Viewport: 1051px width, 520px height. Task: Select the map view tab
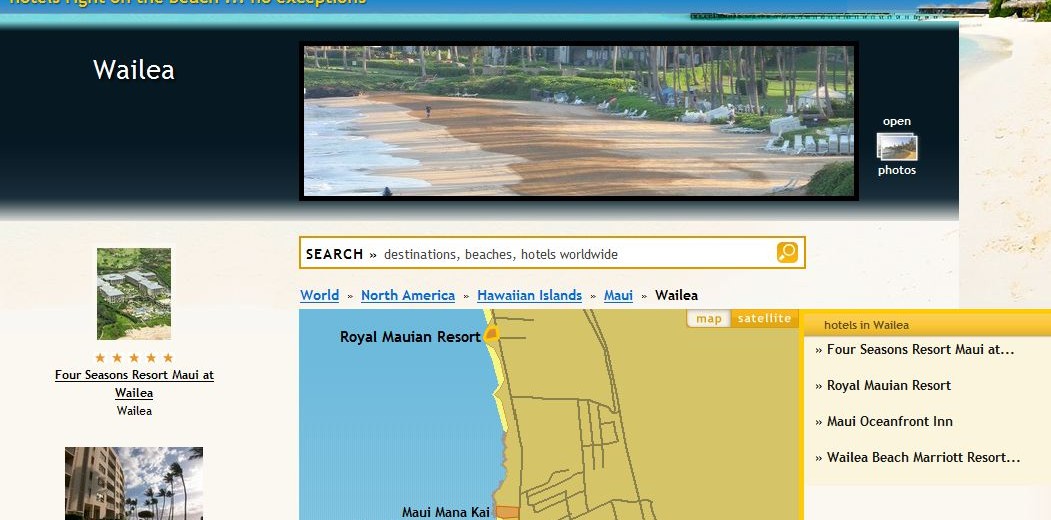pos(708,319)
